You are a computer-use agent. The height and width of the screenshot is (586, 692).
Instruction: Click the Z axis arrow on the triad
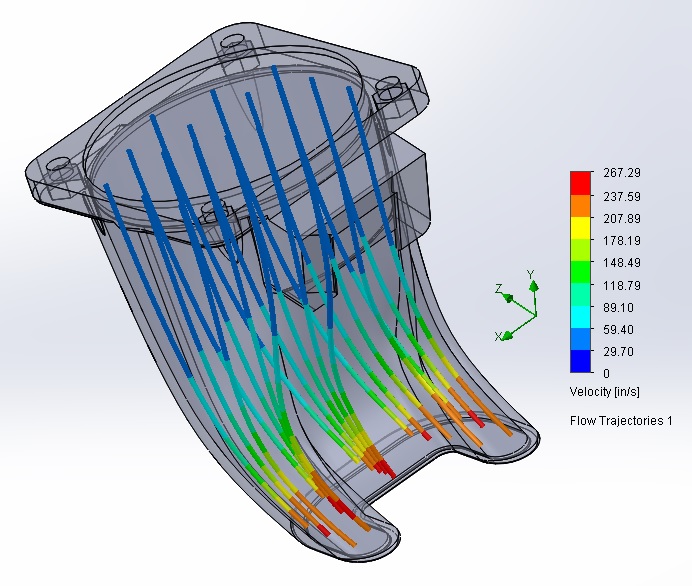(507, 297)
